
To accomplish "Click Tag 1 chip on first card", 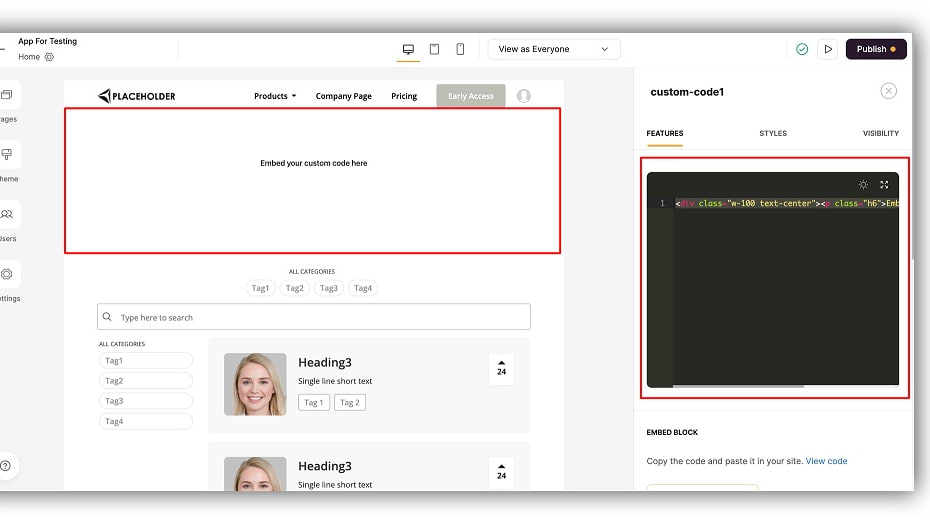I will tap(314, 402).
